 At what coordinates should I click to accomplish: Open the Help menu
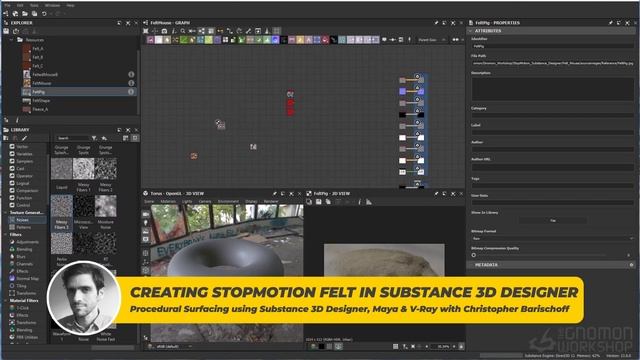tap(70, 5)
